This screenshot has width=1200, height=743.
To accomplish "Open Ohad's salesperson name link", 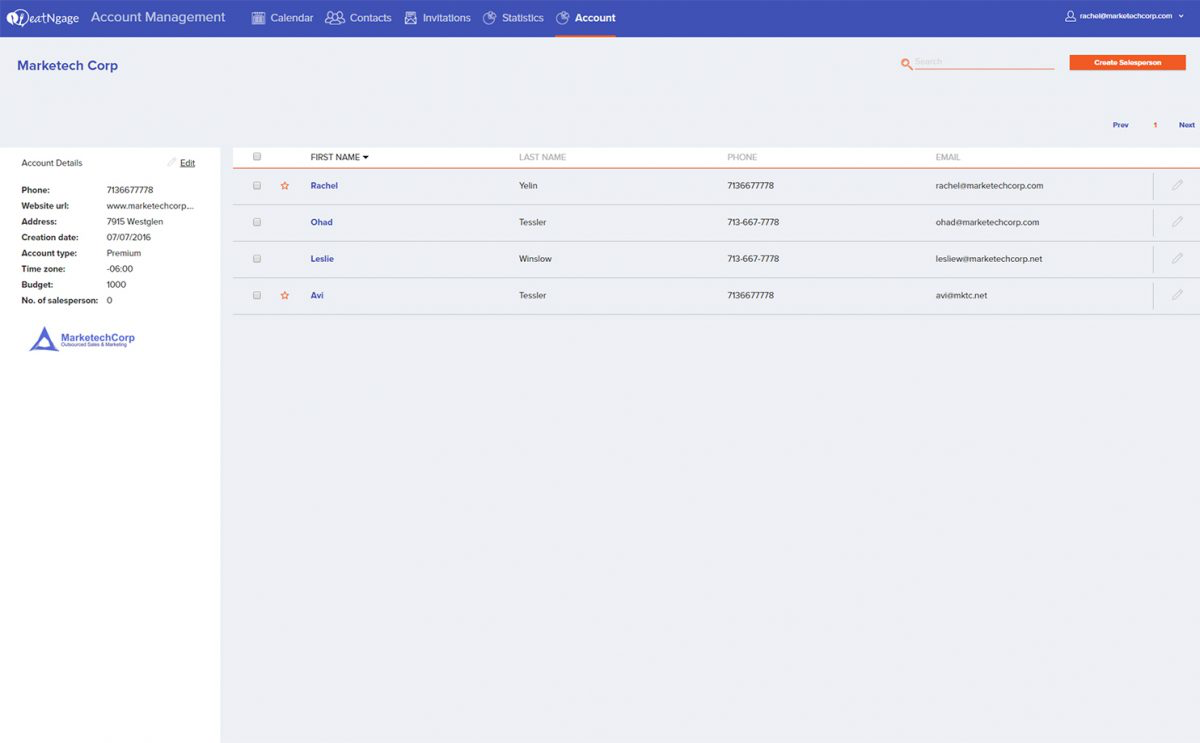I will (321, 222).
